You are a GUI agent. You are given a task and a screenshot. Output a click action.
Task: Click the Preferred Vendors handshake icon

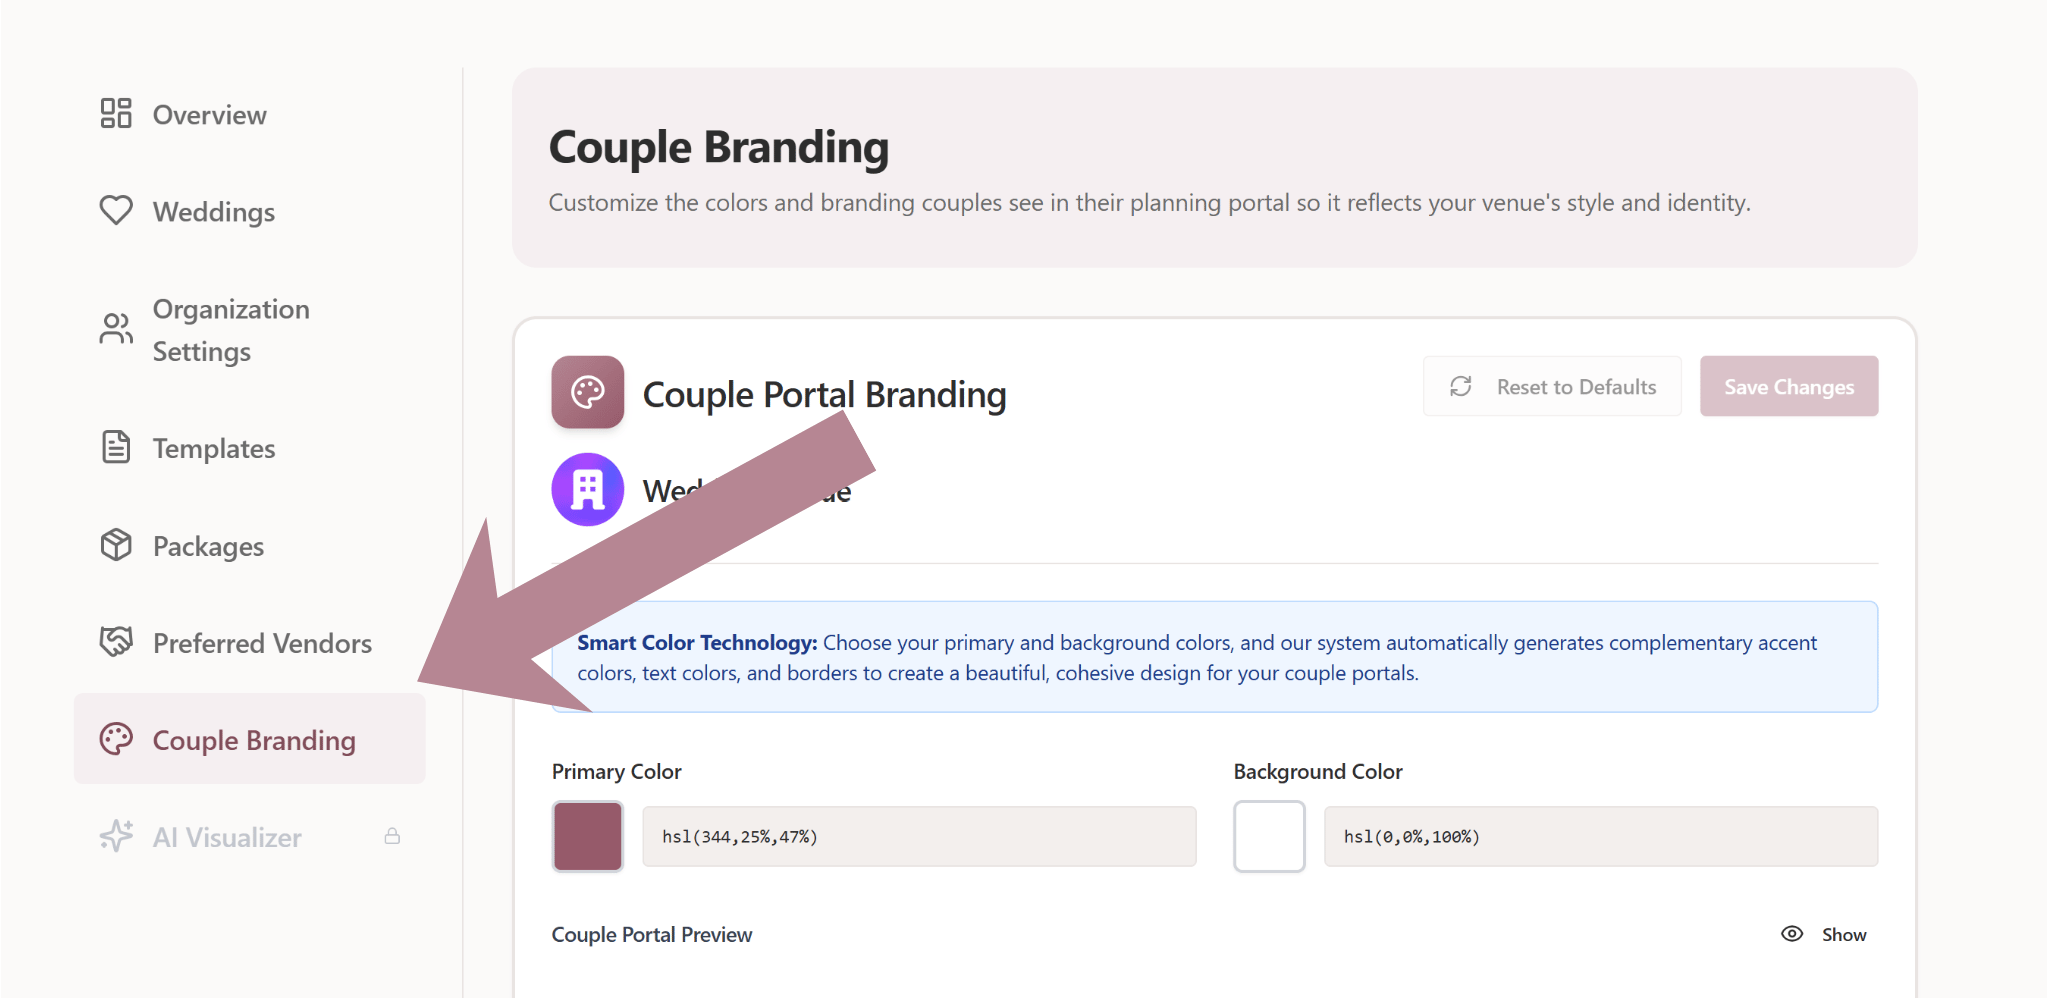coord(116,642)
